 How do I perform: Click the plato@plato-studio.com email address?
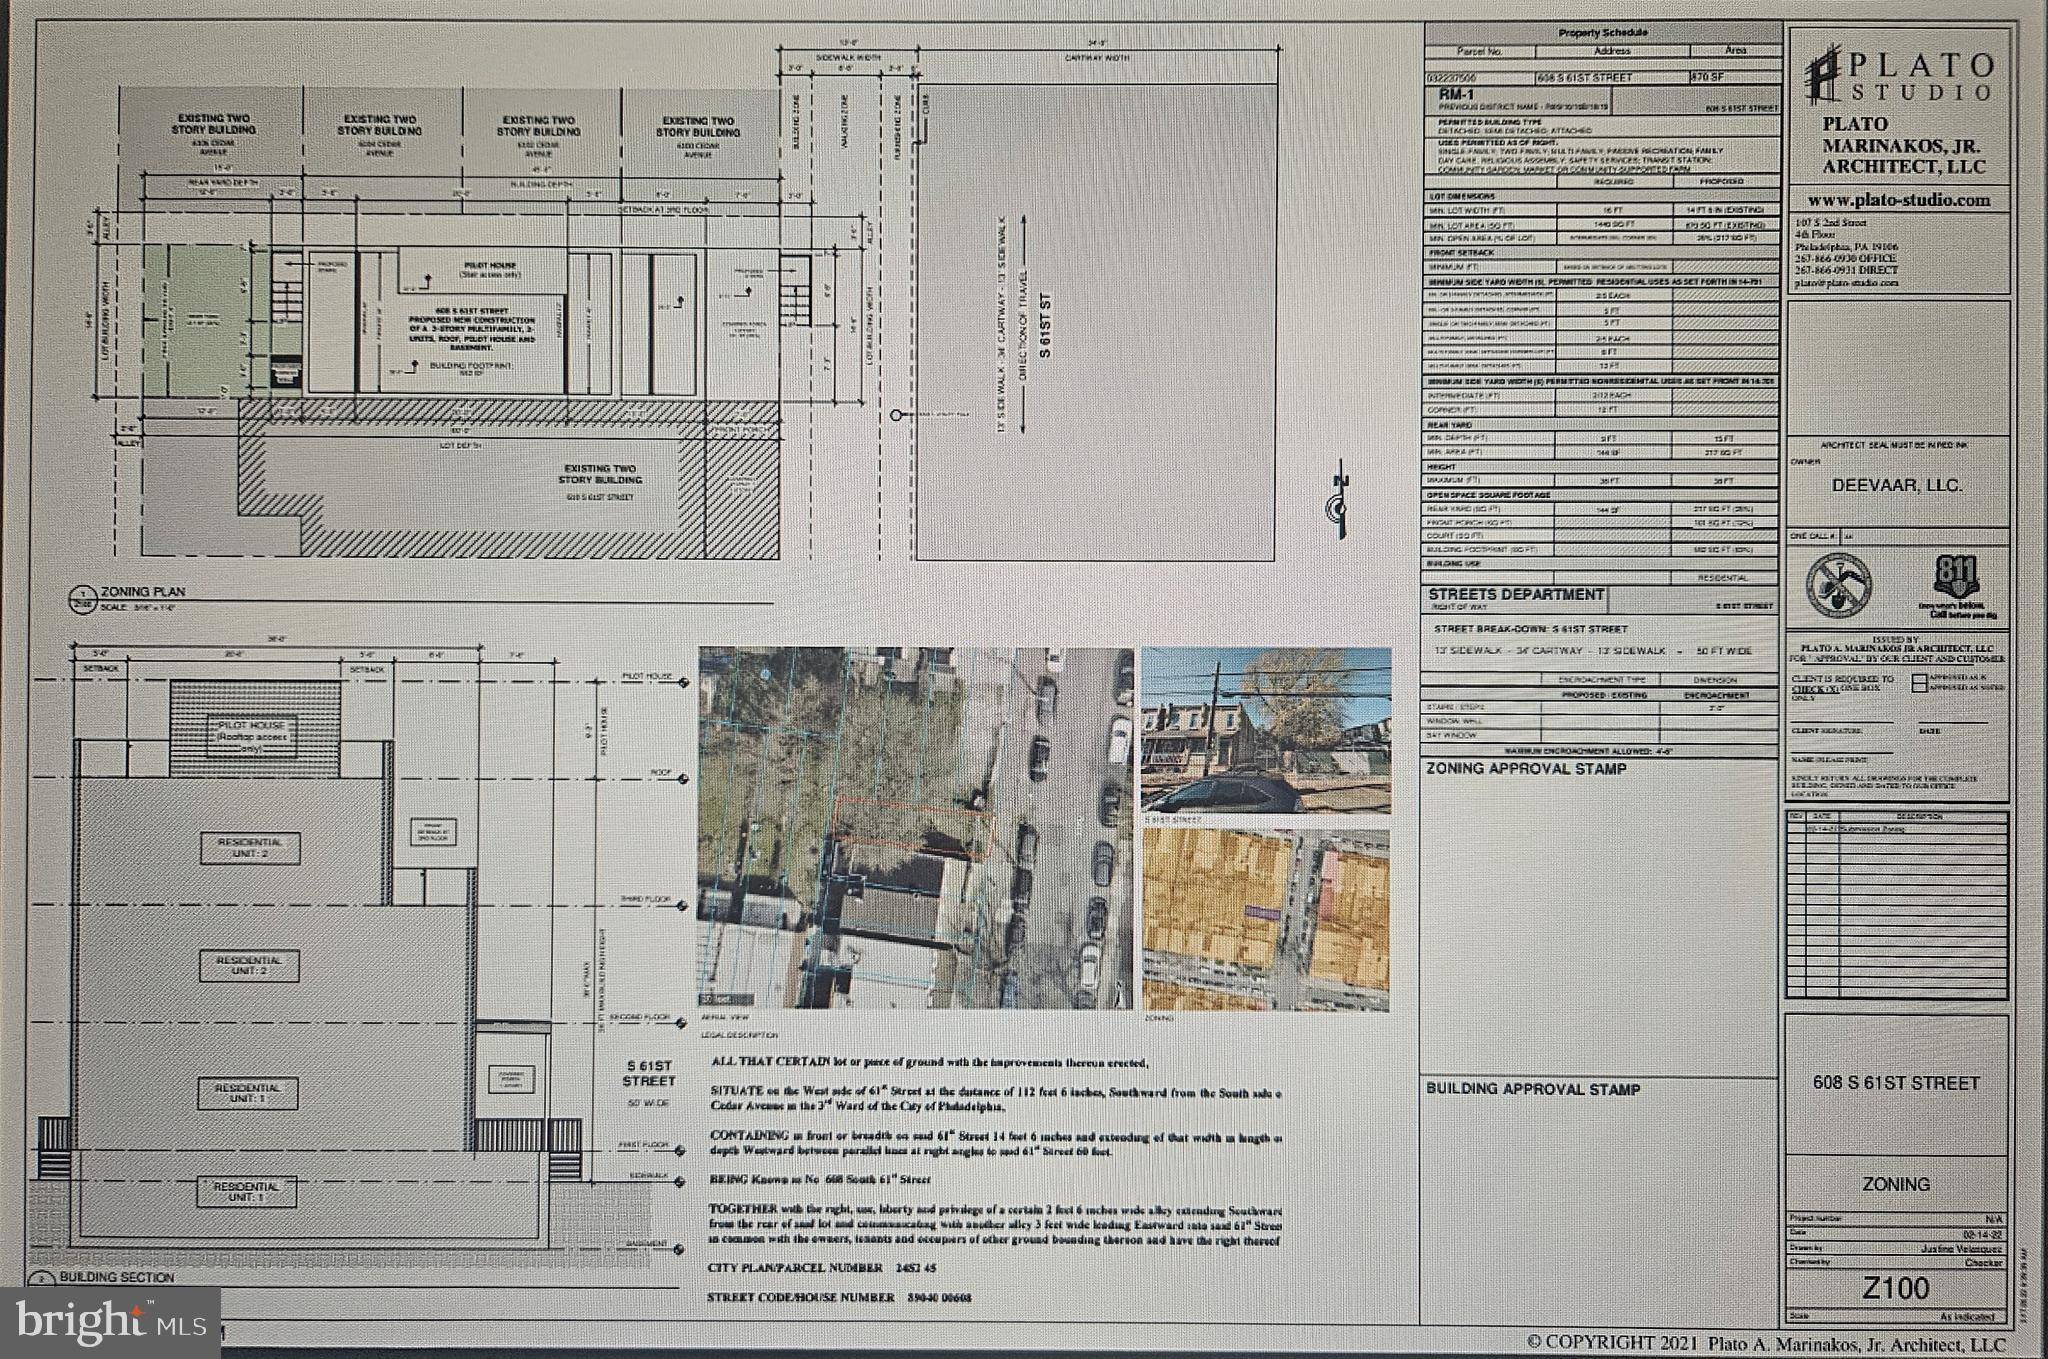pos(1846,283)
